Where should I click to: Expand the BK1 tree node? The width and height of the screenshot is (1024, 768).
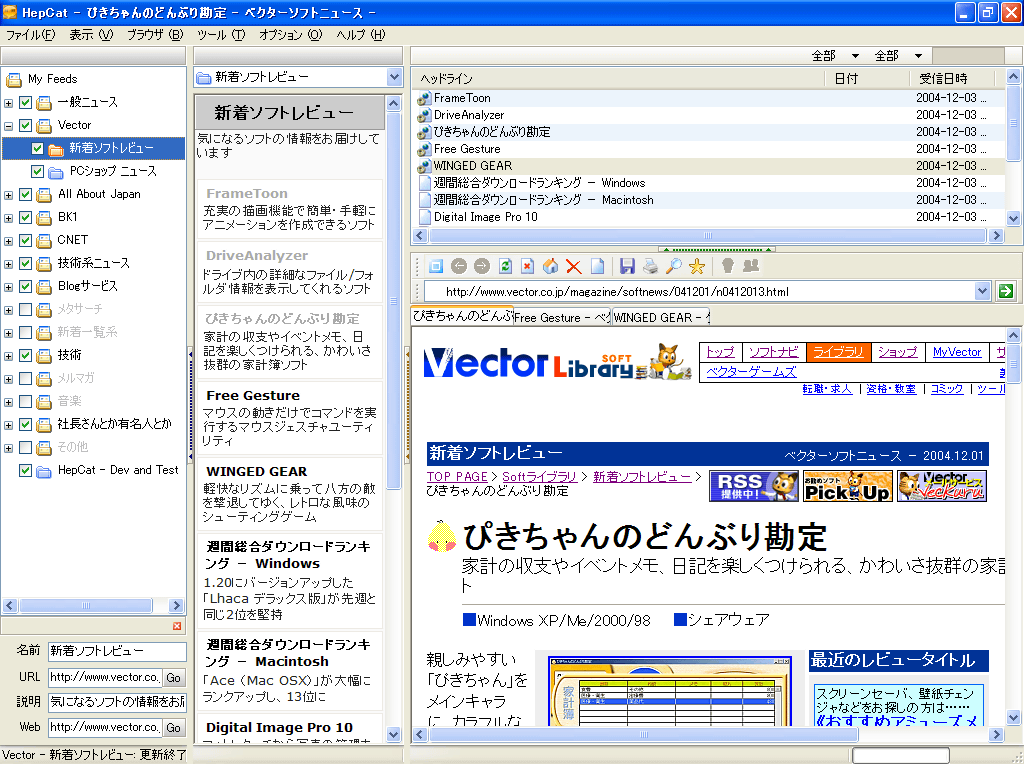point(8,218)
